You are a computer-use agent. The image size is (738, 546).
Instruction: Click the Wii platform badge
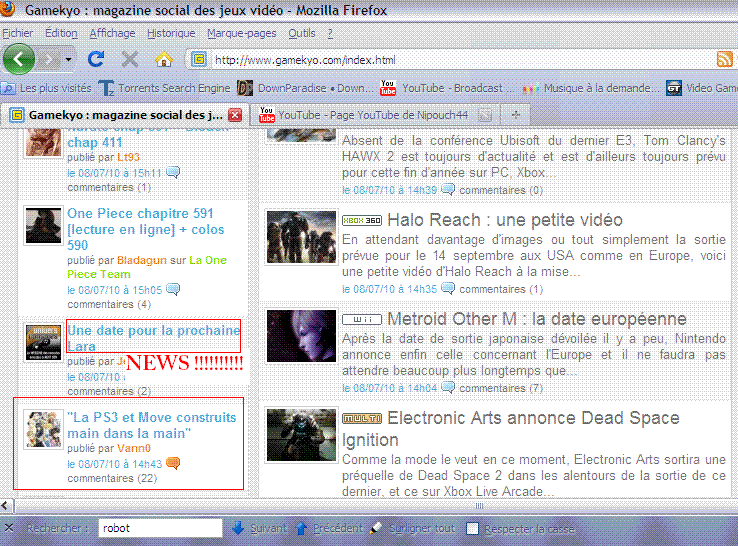coord(361,320)
